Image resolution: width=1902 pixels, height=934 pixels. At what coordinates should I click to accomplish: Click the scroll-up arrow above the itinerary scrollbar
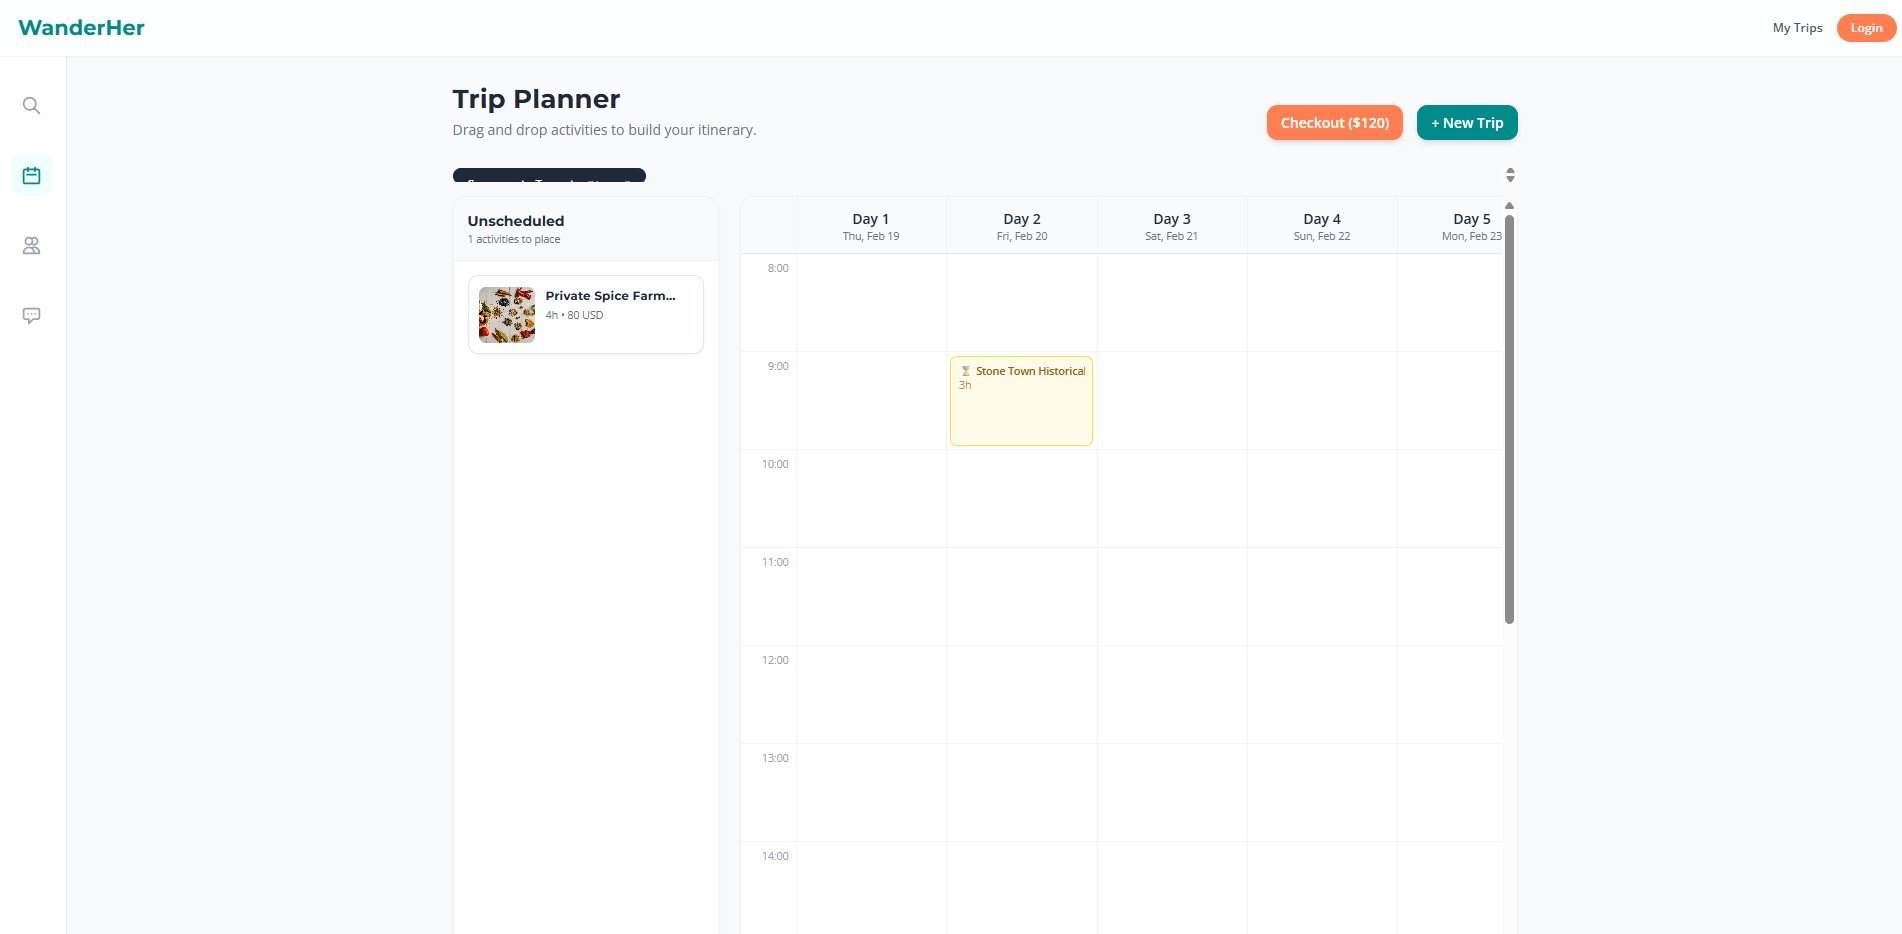(x=1509, y=206)
